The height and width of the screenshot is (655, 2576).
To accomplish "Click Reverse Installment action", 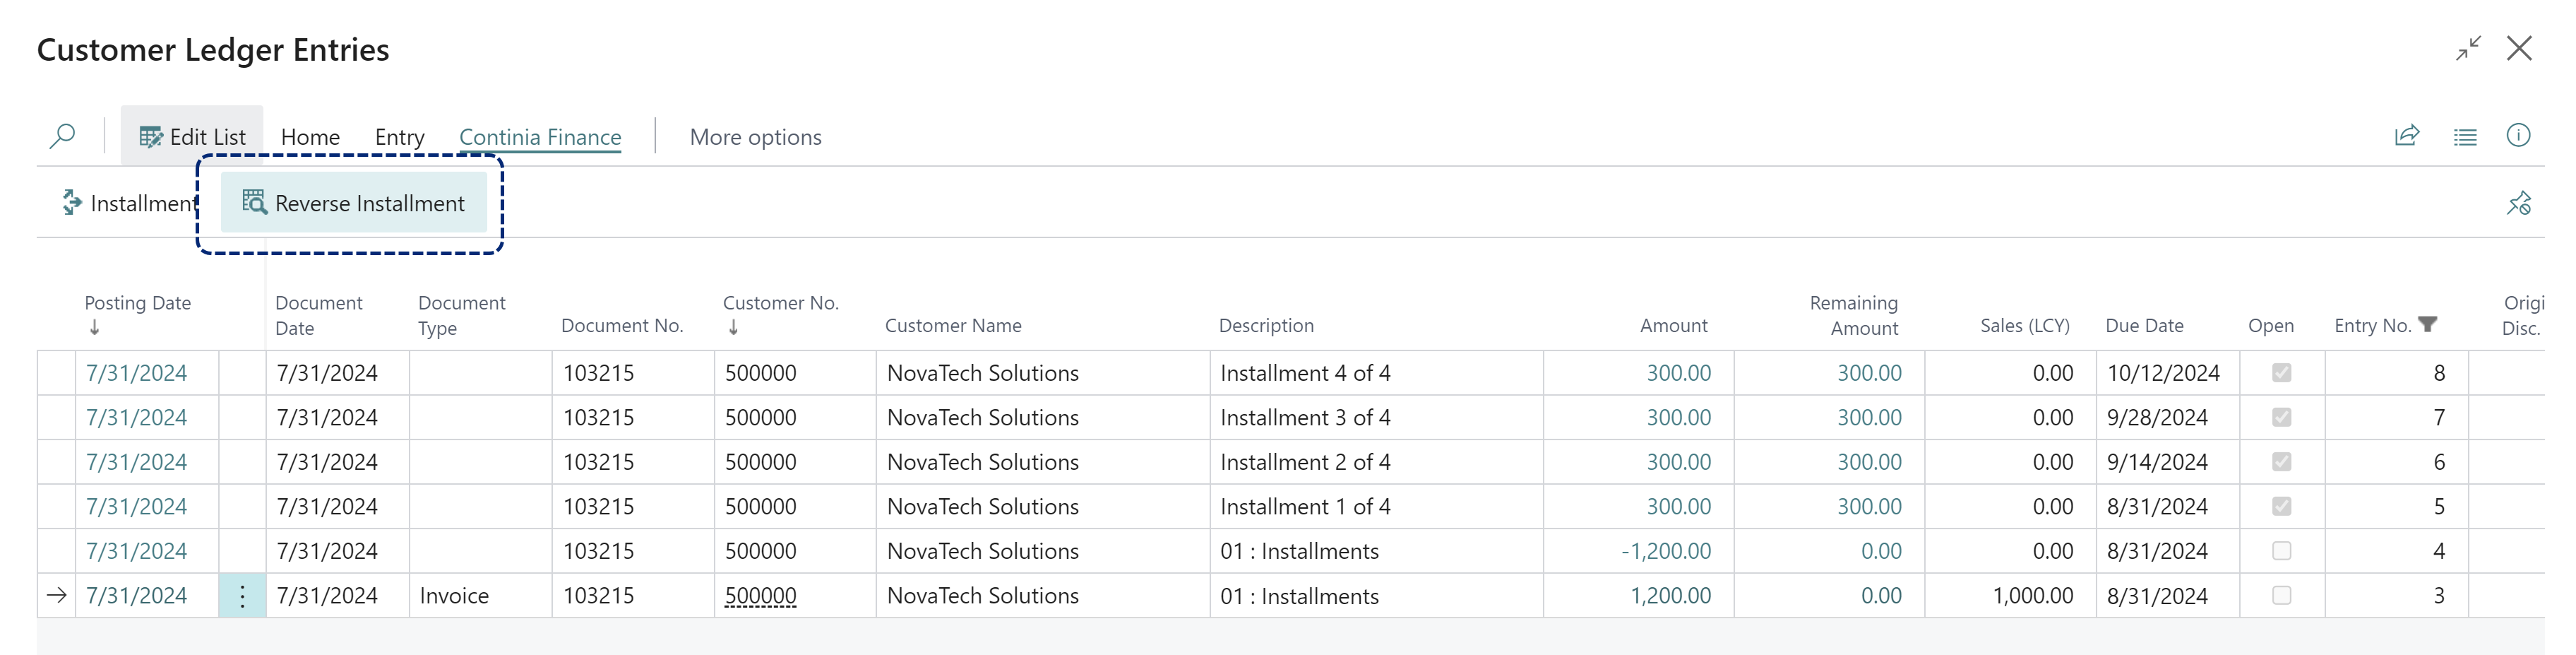I will tap(354, 203).
